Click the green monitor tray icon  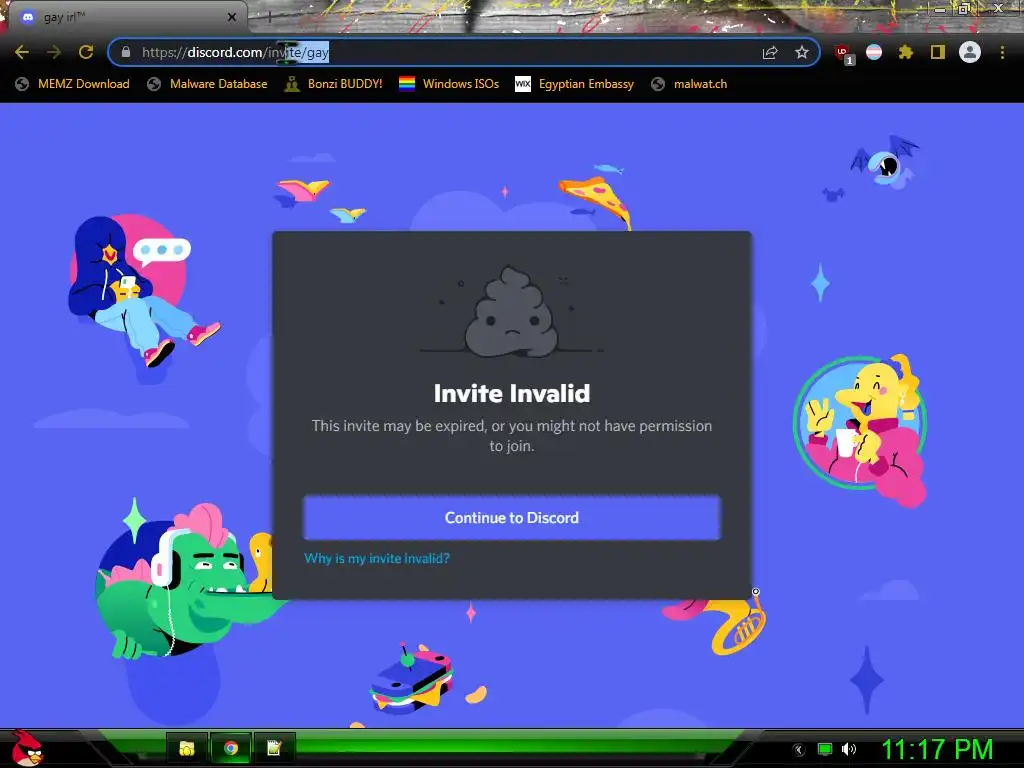825,750
